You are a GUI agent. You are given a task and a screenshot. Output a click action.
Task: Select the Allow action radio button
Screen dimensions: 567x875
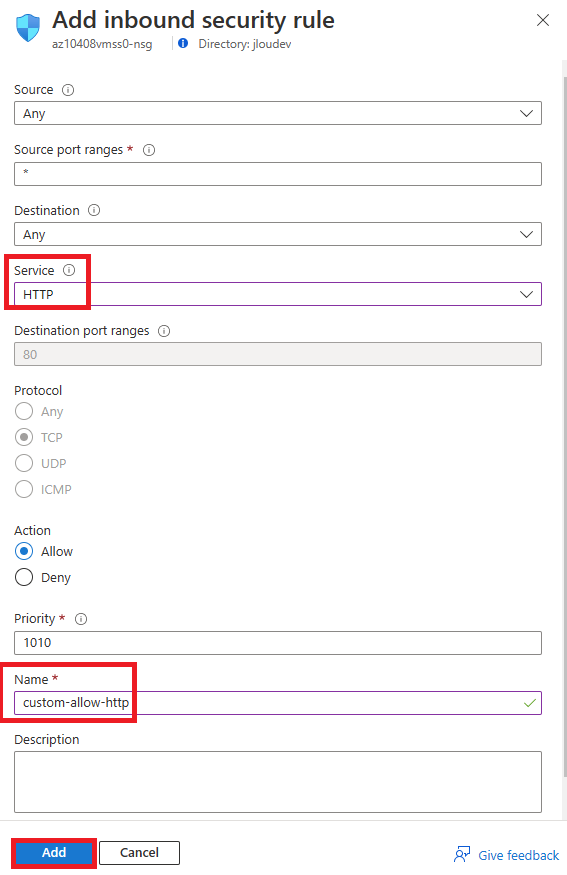coord(24,551)
